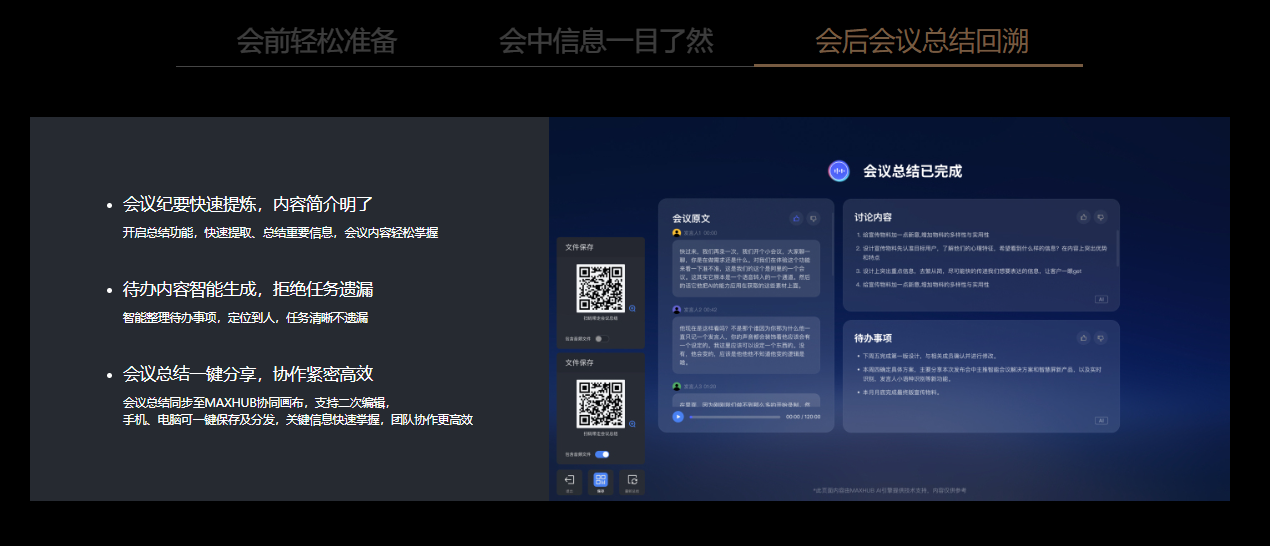Screen dimensions: 1270x546
Task: Enlarge the upper QR code with magnifier
Action: pyautogui.click(x=632, y=308)
